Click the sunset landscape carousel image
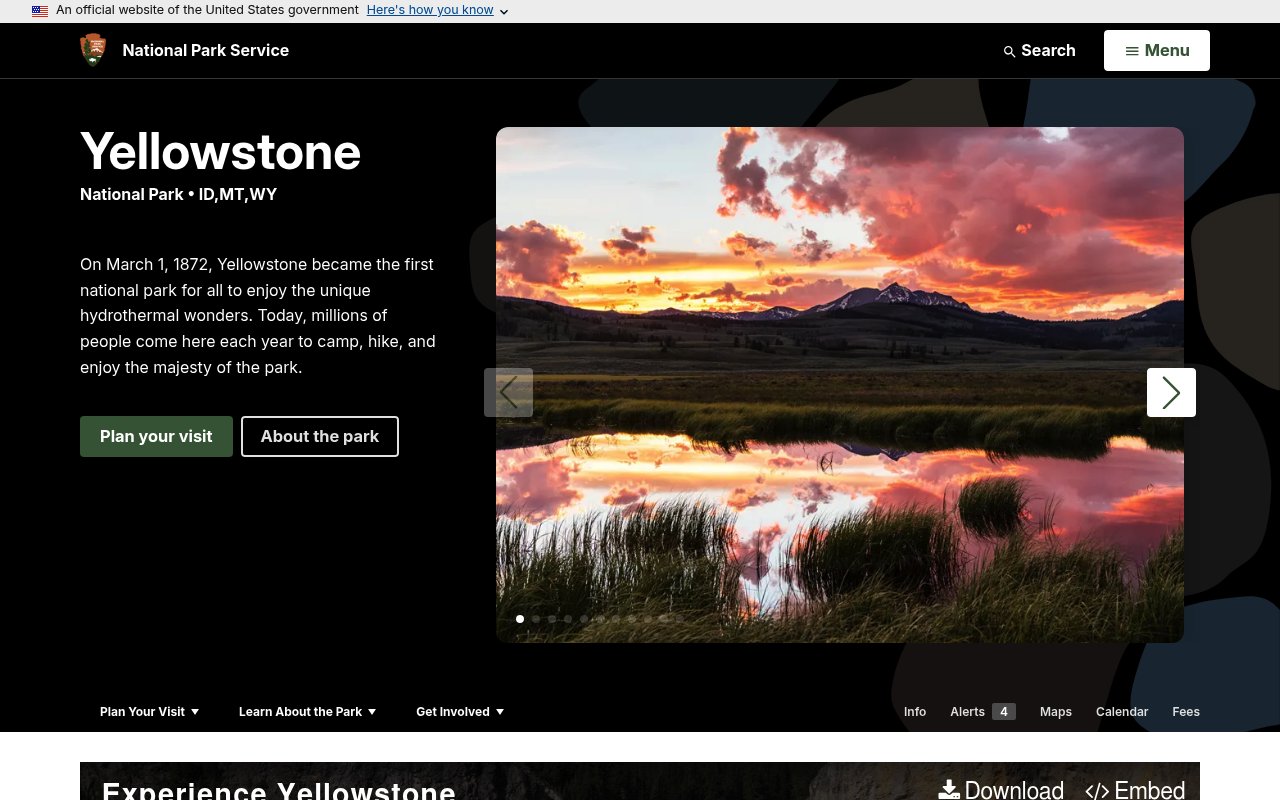Image resolution: width=1280 pixels, height=800 pixels. point(840,385)
